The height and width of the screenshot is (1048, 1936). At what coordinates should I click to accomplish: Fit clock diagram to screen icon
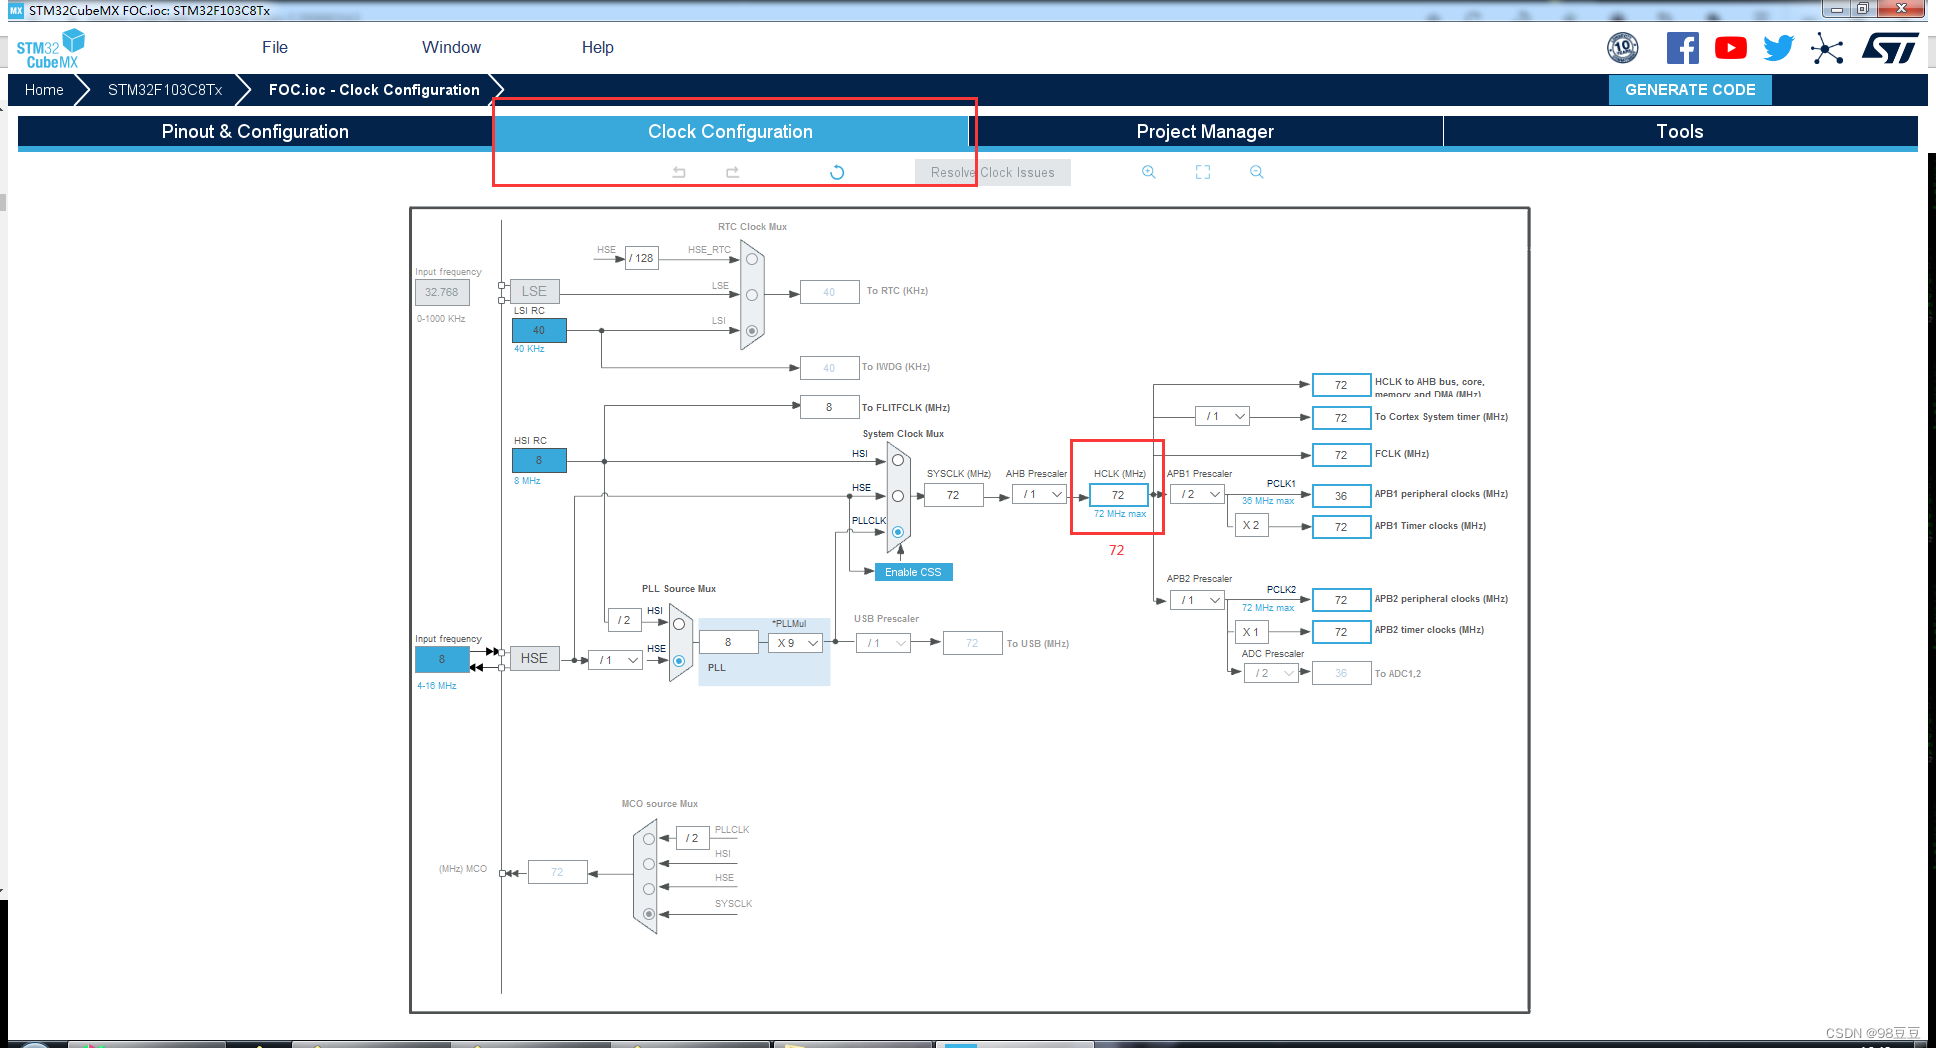pos(1203,172)
